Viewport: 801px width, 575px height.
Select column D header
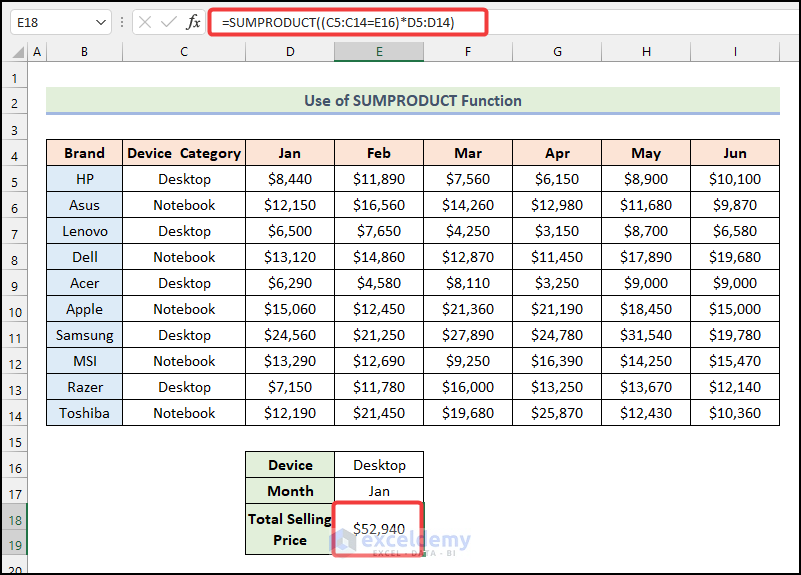[290, 52]
